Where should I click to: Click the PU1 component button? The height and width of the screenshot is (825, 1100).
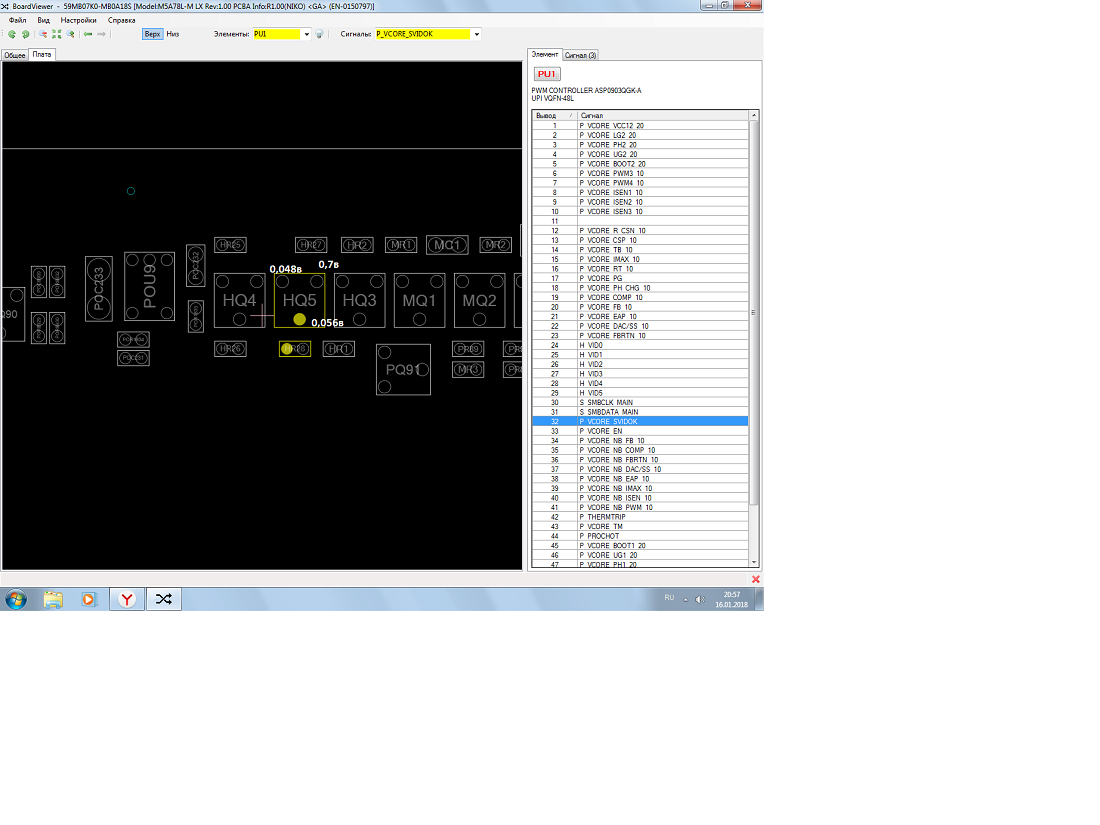pos(546,74)
